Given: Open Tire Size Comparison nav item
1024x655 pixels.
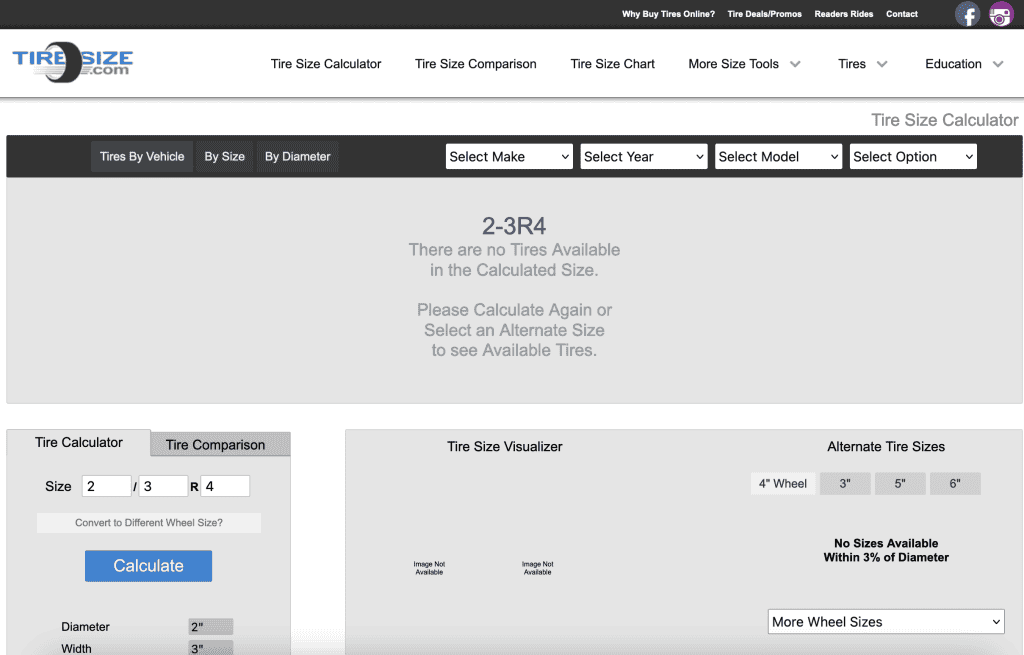Looking at the screenshot, I should (x=475, y=64).
